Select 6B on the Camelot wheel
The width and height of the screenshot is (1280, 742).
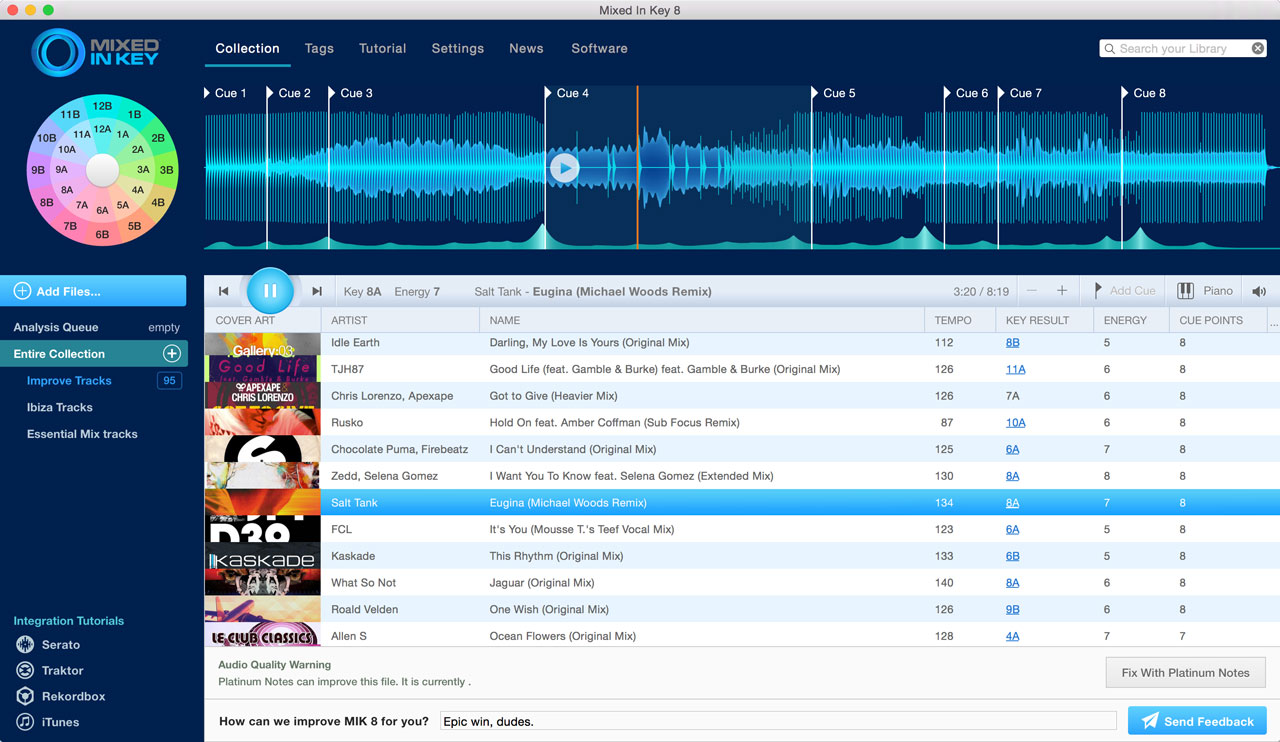pyautogui.click(x=102, y=235)
